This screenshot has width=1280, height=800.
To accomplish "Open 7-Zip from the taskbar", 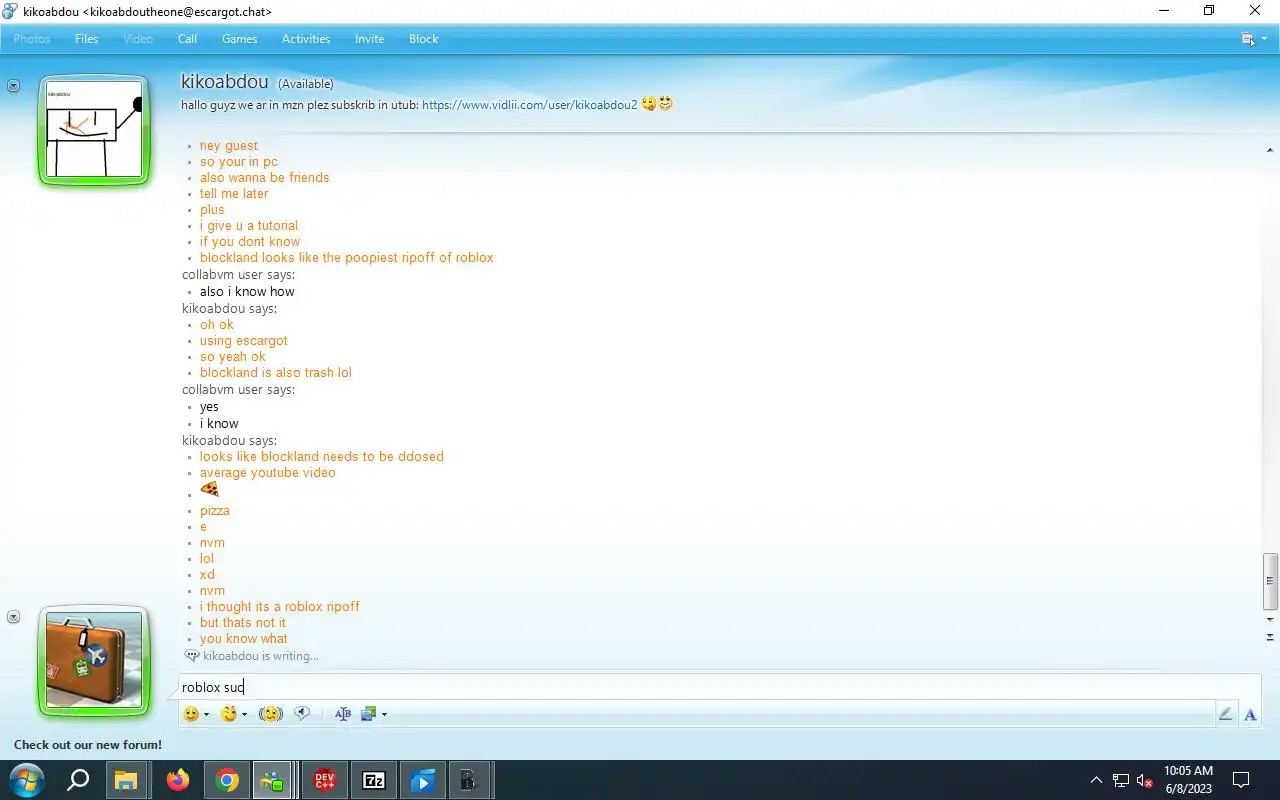I will coord(374,781).
